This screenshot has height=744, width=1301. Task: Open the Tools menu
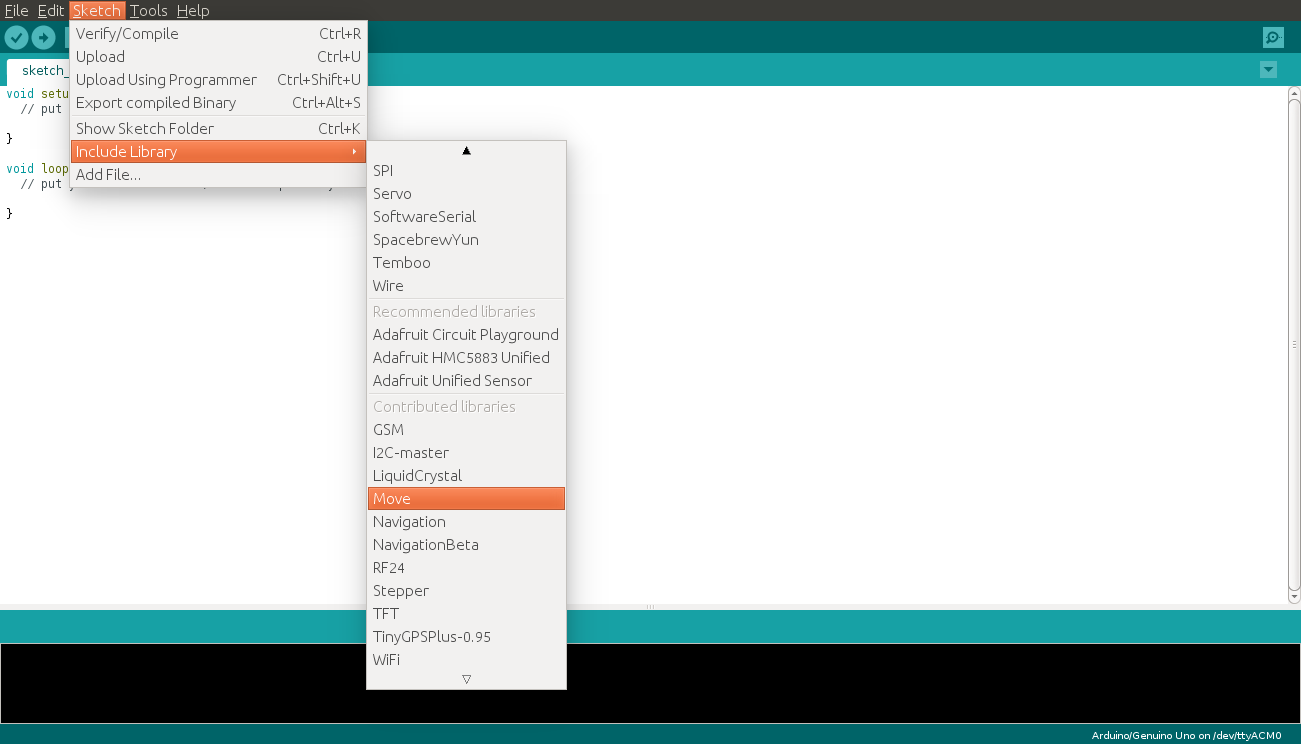(x=148, y=10)
